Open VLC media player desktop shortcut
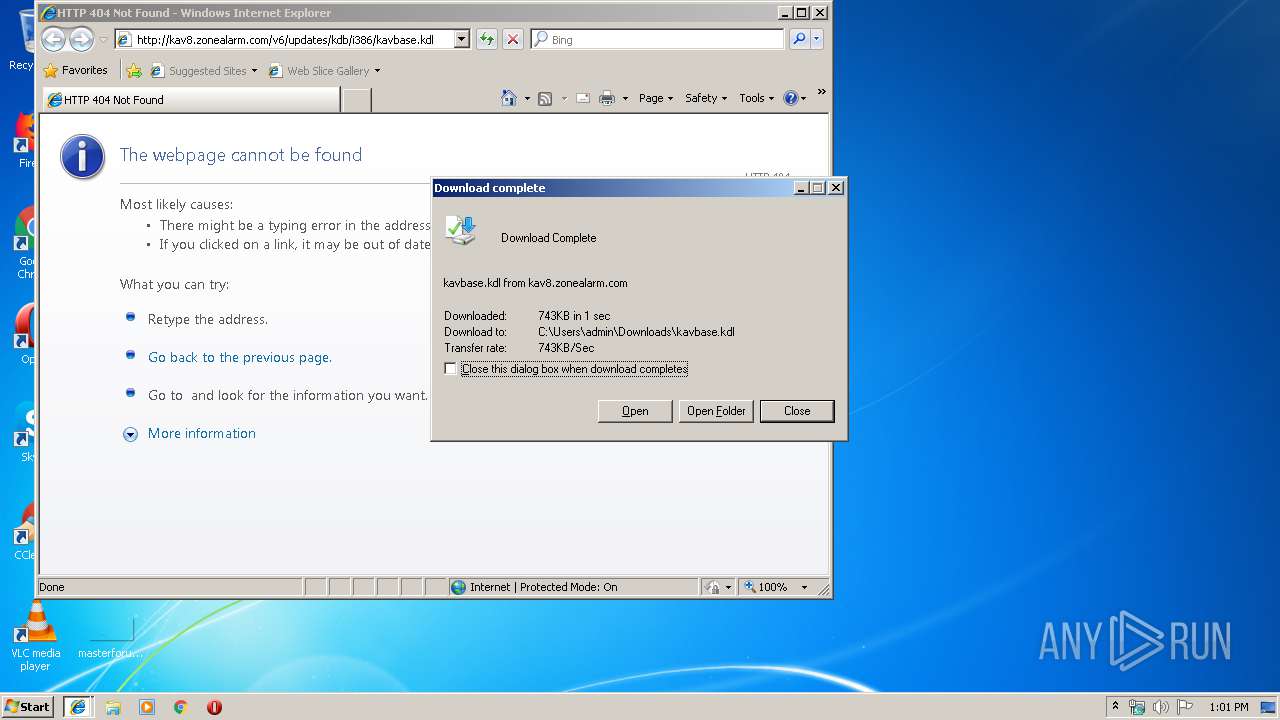1280x720 pixels. tap(35, 637)
